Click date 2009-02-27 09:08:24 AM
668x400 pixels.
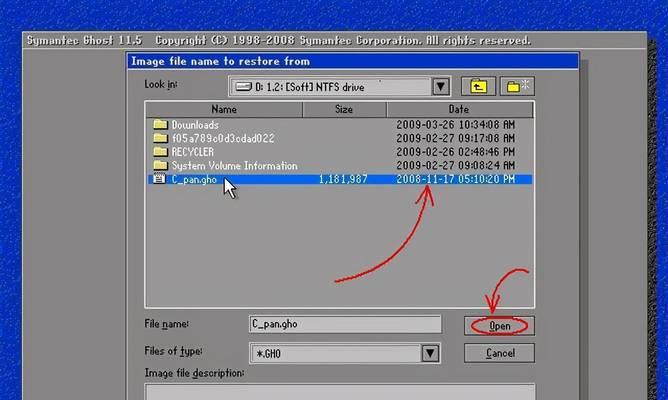[x=455, y=165]
